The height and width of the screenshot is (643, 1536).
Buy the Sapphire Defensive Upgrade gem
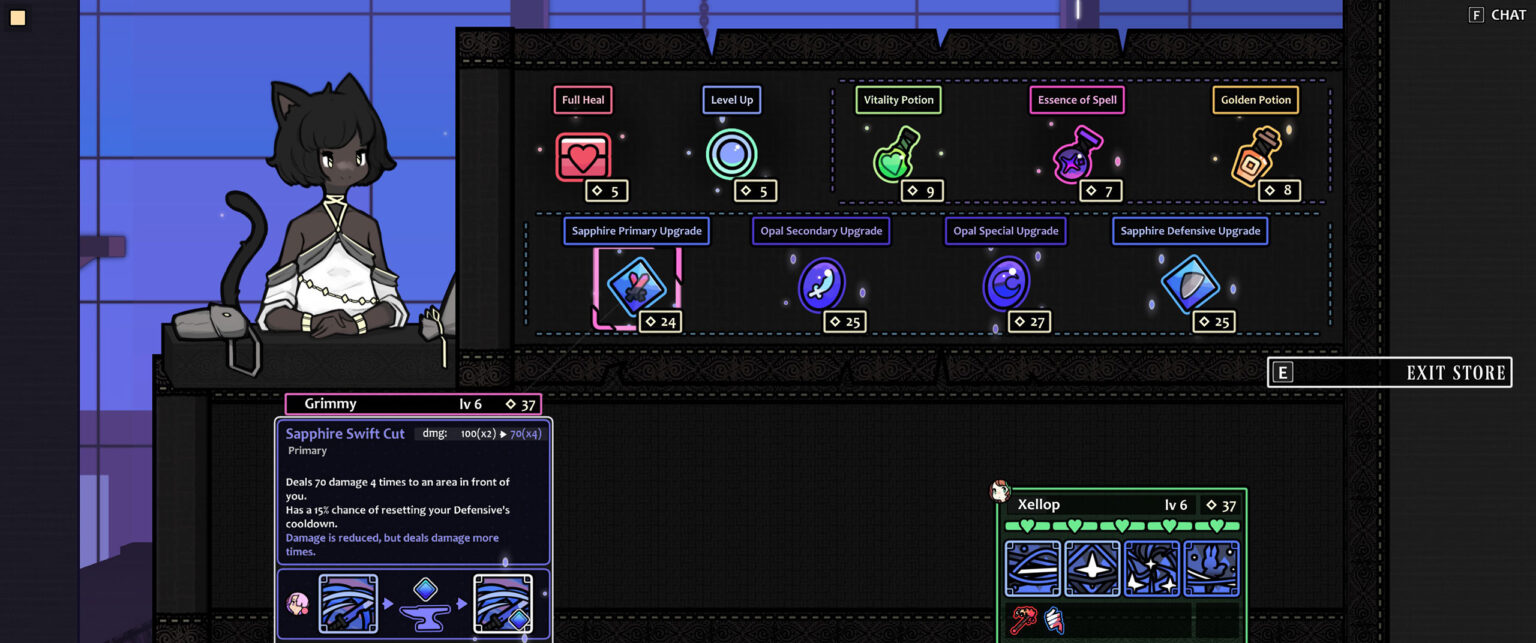point(1189,285)
